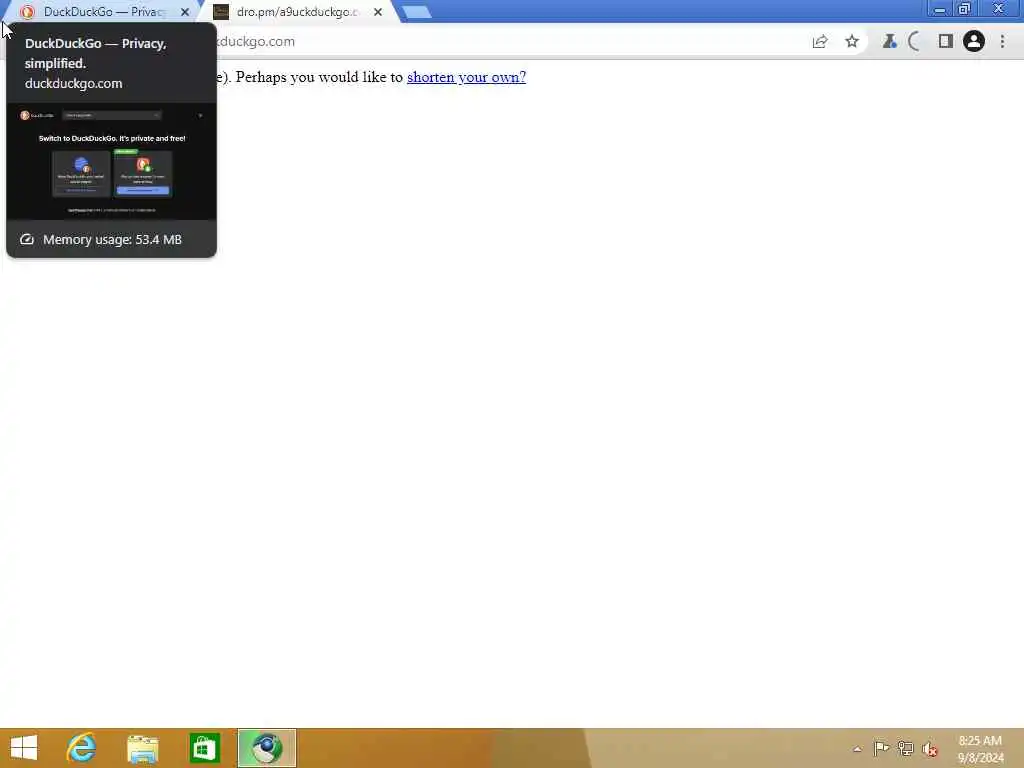Open the network status tray icon
The width and height of the screenshot is (1024, 768).
coord(905,748)
